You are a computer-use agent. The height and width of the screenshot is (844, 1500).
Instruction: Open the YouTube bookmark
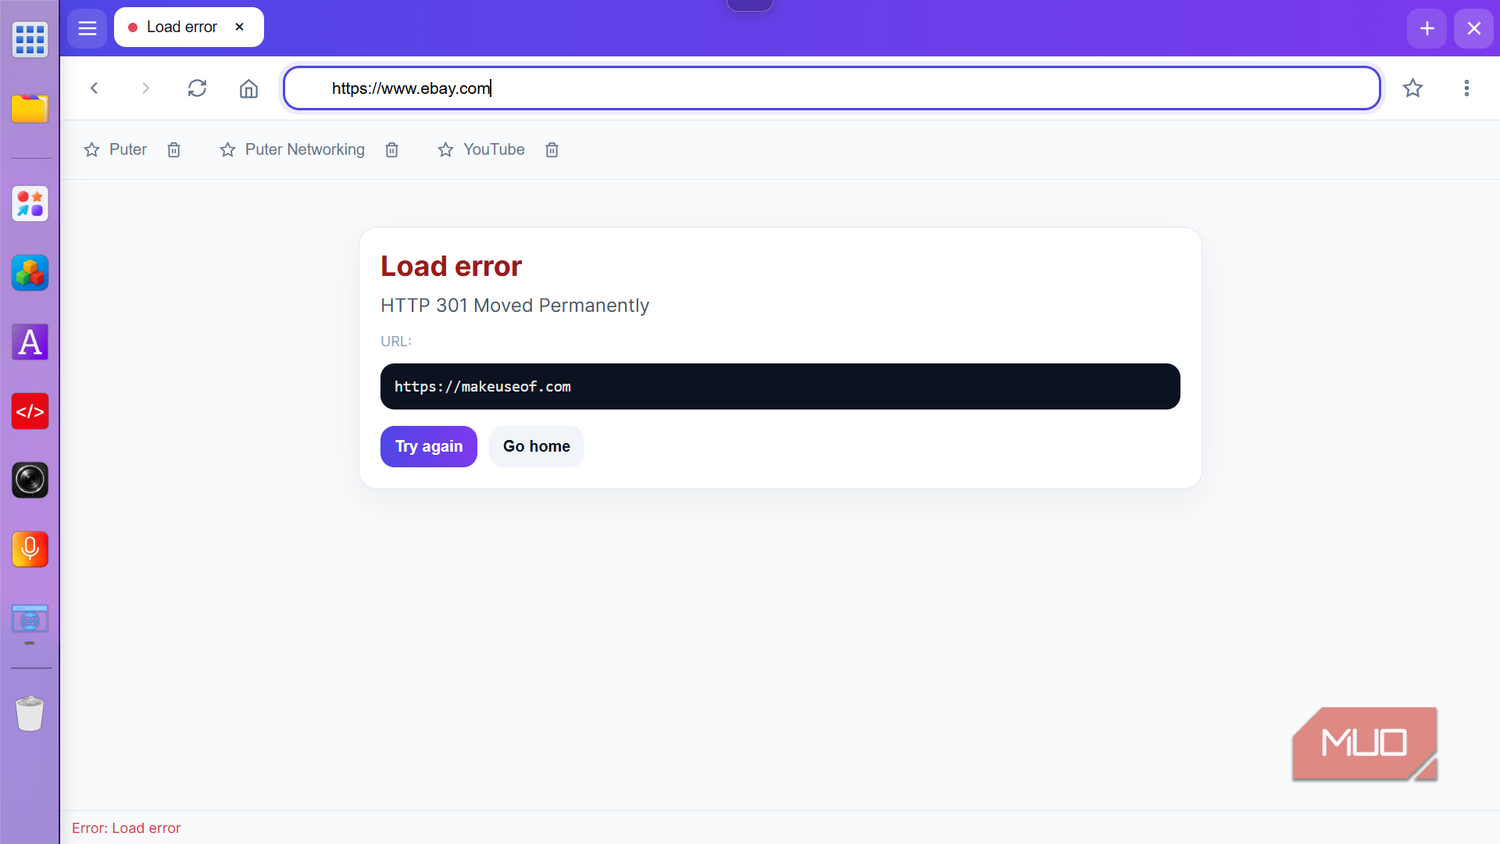point(481,149)
